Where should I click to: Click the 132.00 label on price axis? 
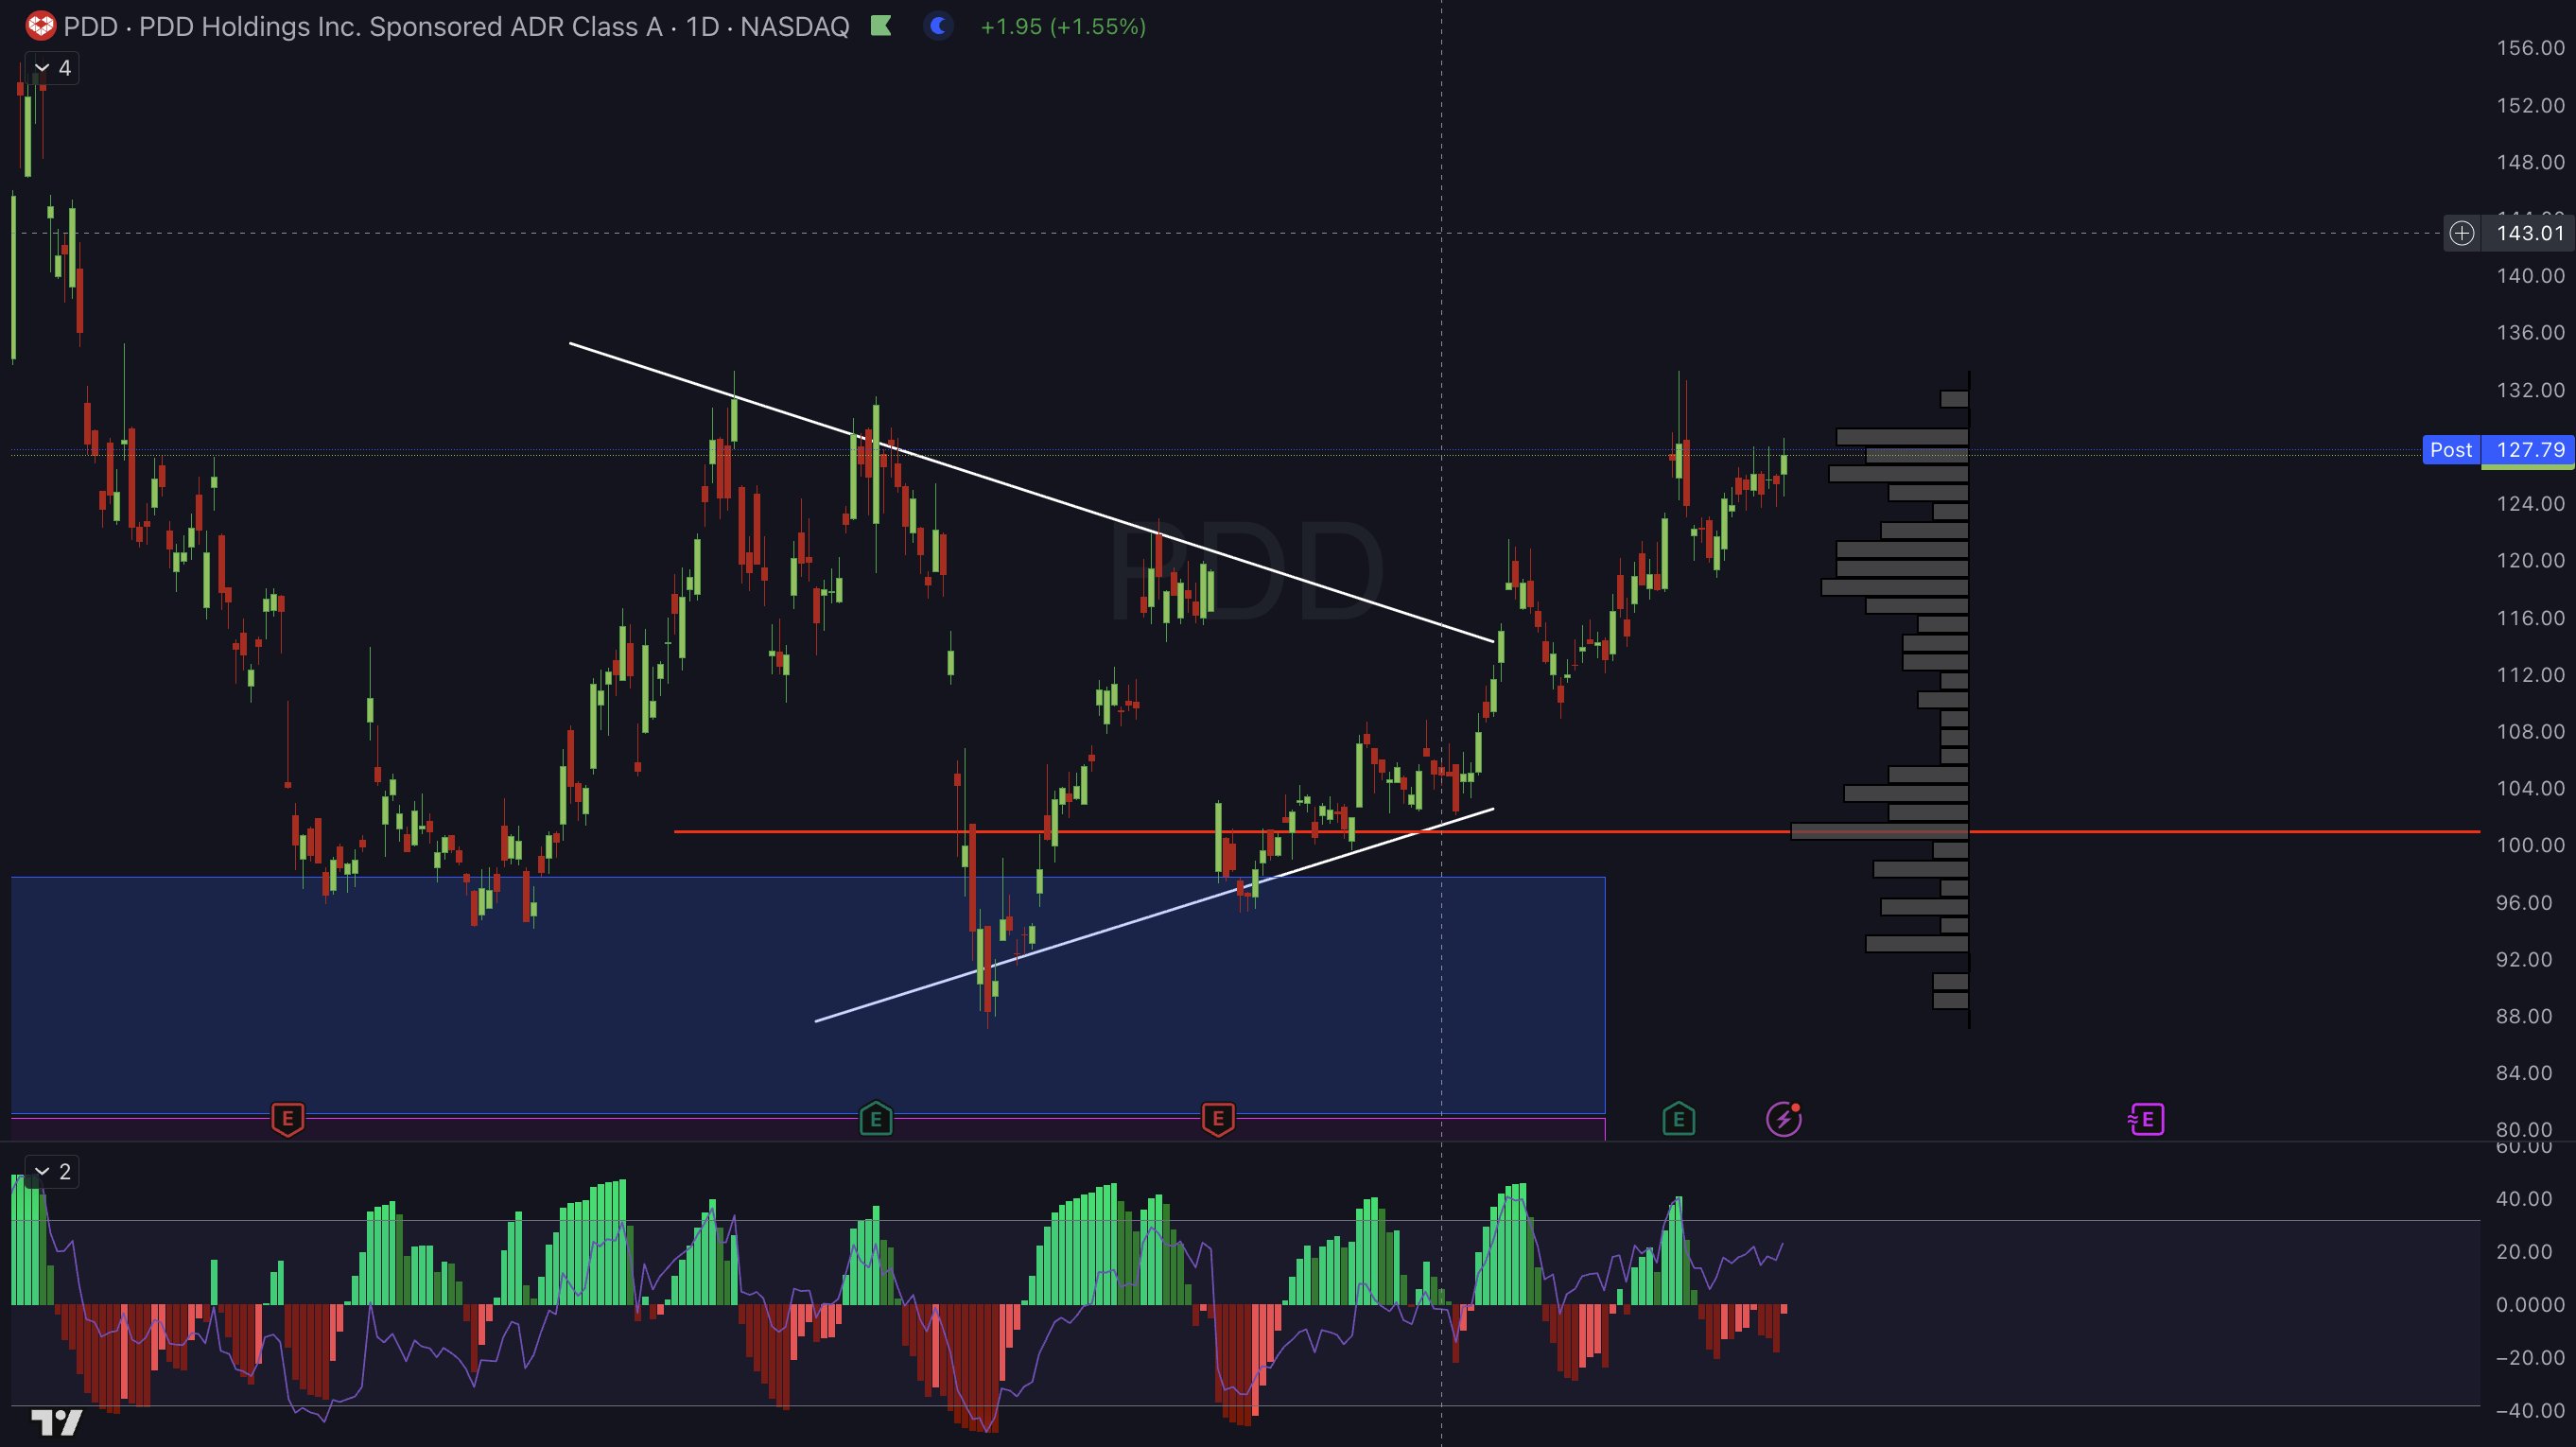pos(2529,390)
